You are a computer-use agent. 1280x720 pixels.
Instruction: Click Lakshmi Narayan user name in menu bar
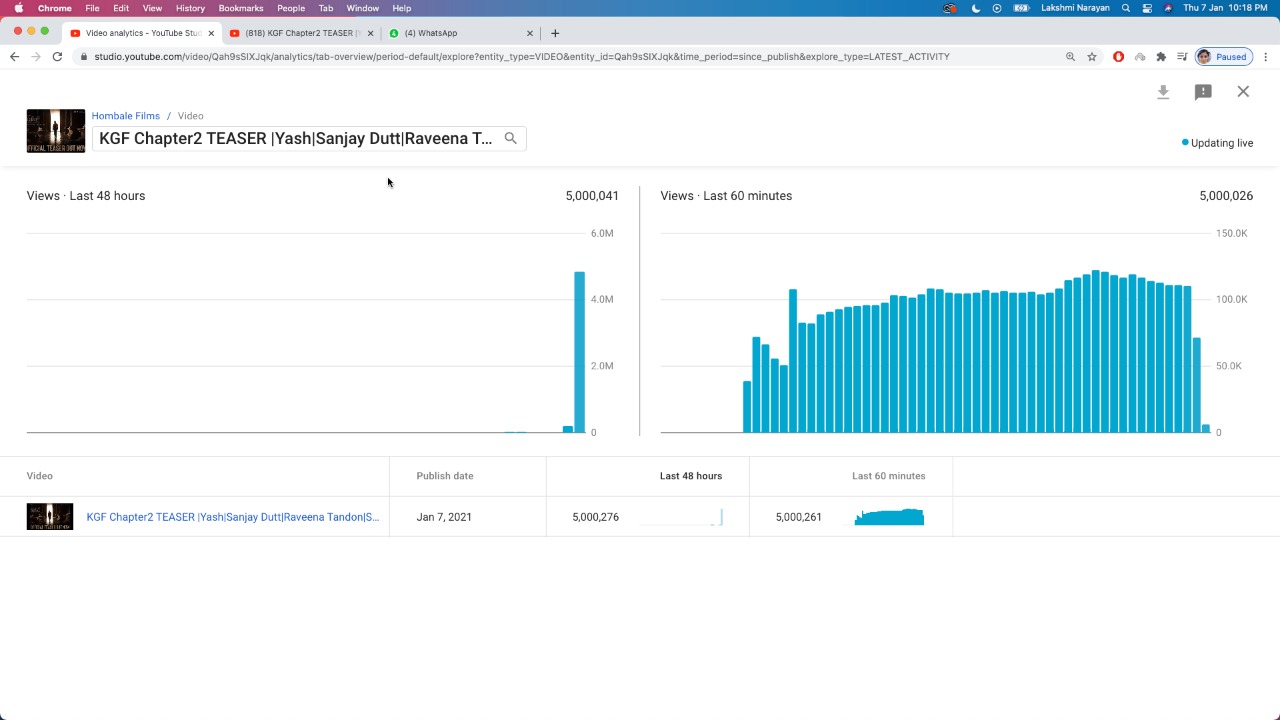1075,8
